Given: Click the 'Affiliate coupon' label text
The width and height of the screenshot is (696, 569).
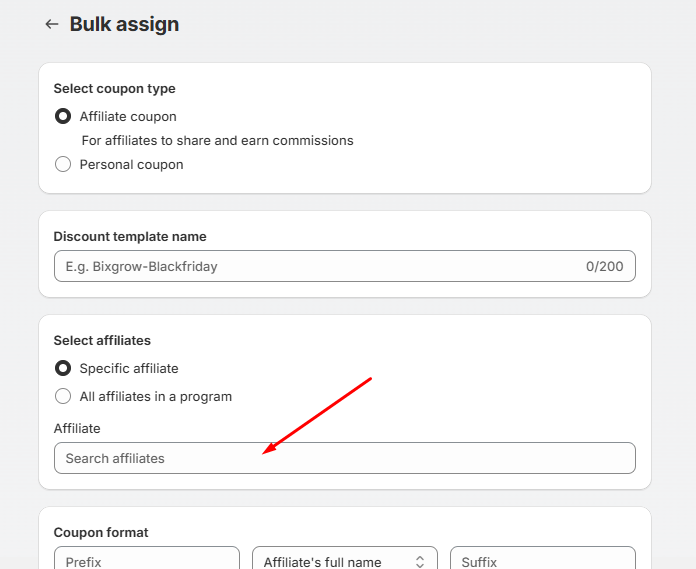Looking at the screenshot, I should point(128,116).
